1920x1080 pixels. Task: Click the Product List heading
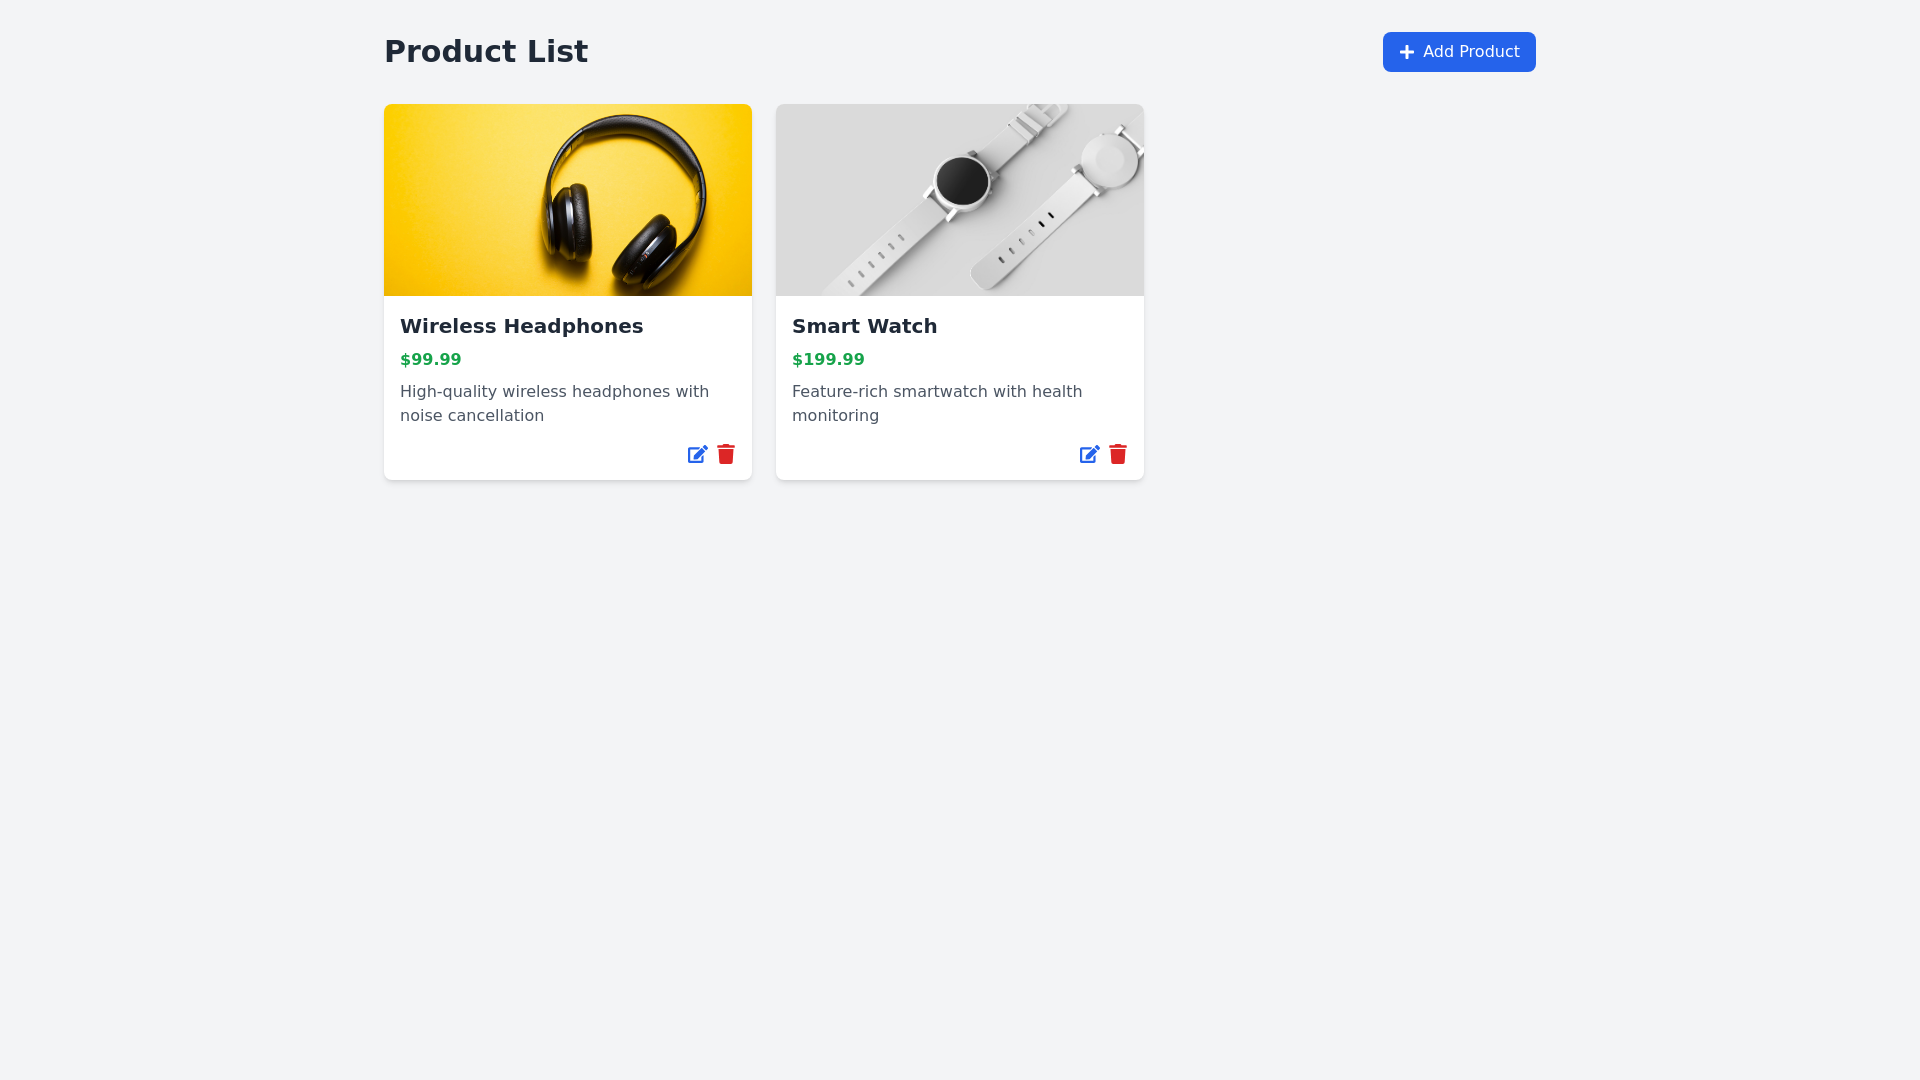click(x=486, y=52)
